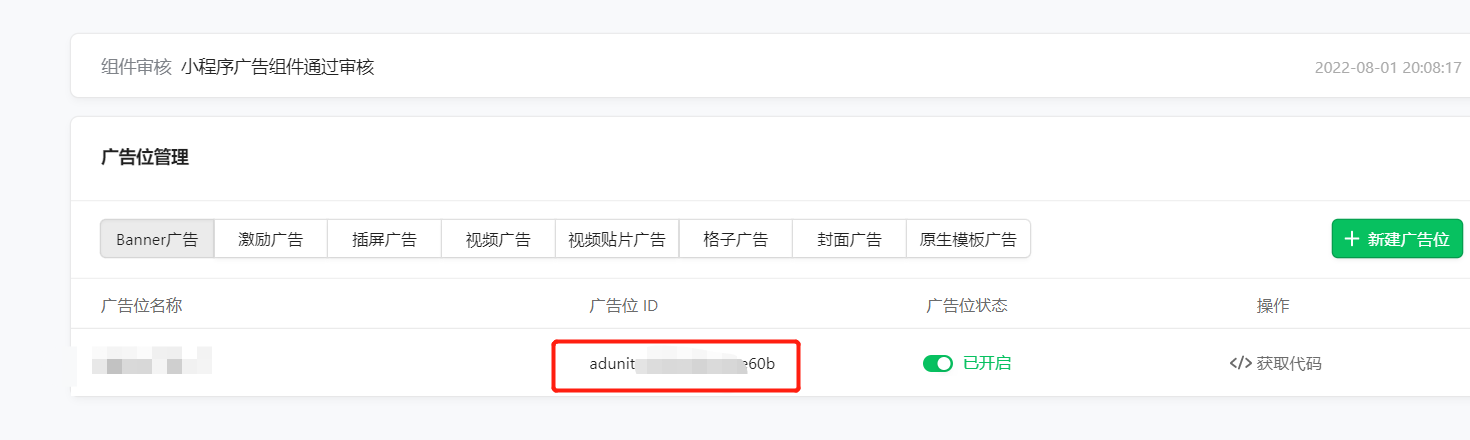Show the 原生模板广告 tab
1470x440 pixels.
click(x=967, y=240)
